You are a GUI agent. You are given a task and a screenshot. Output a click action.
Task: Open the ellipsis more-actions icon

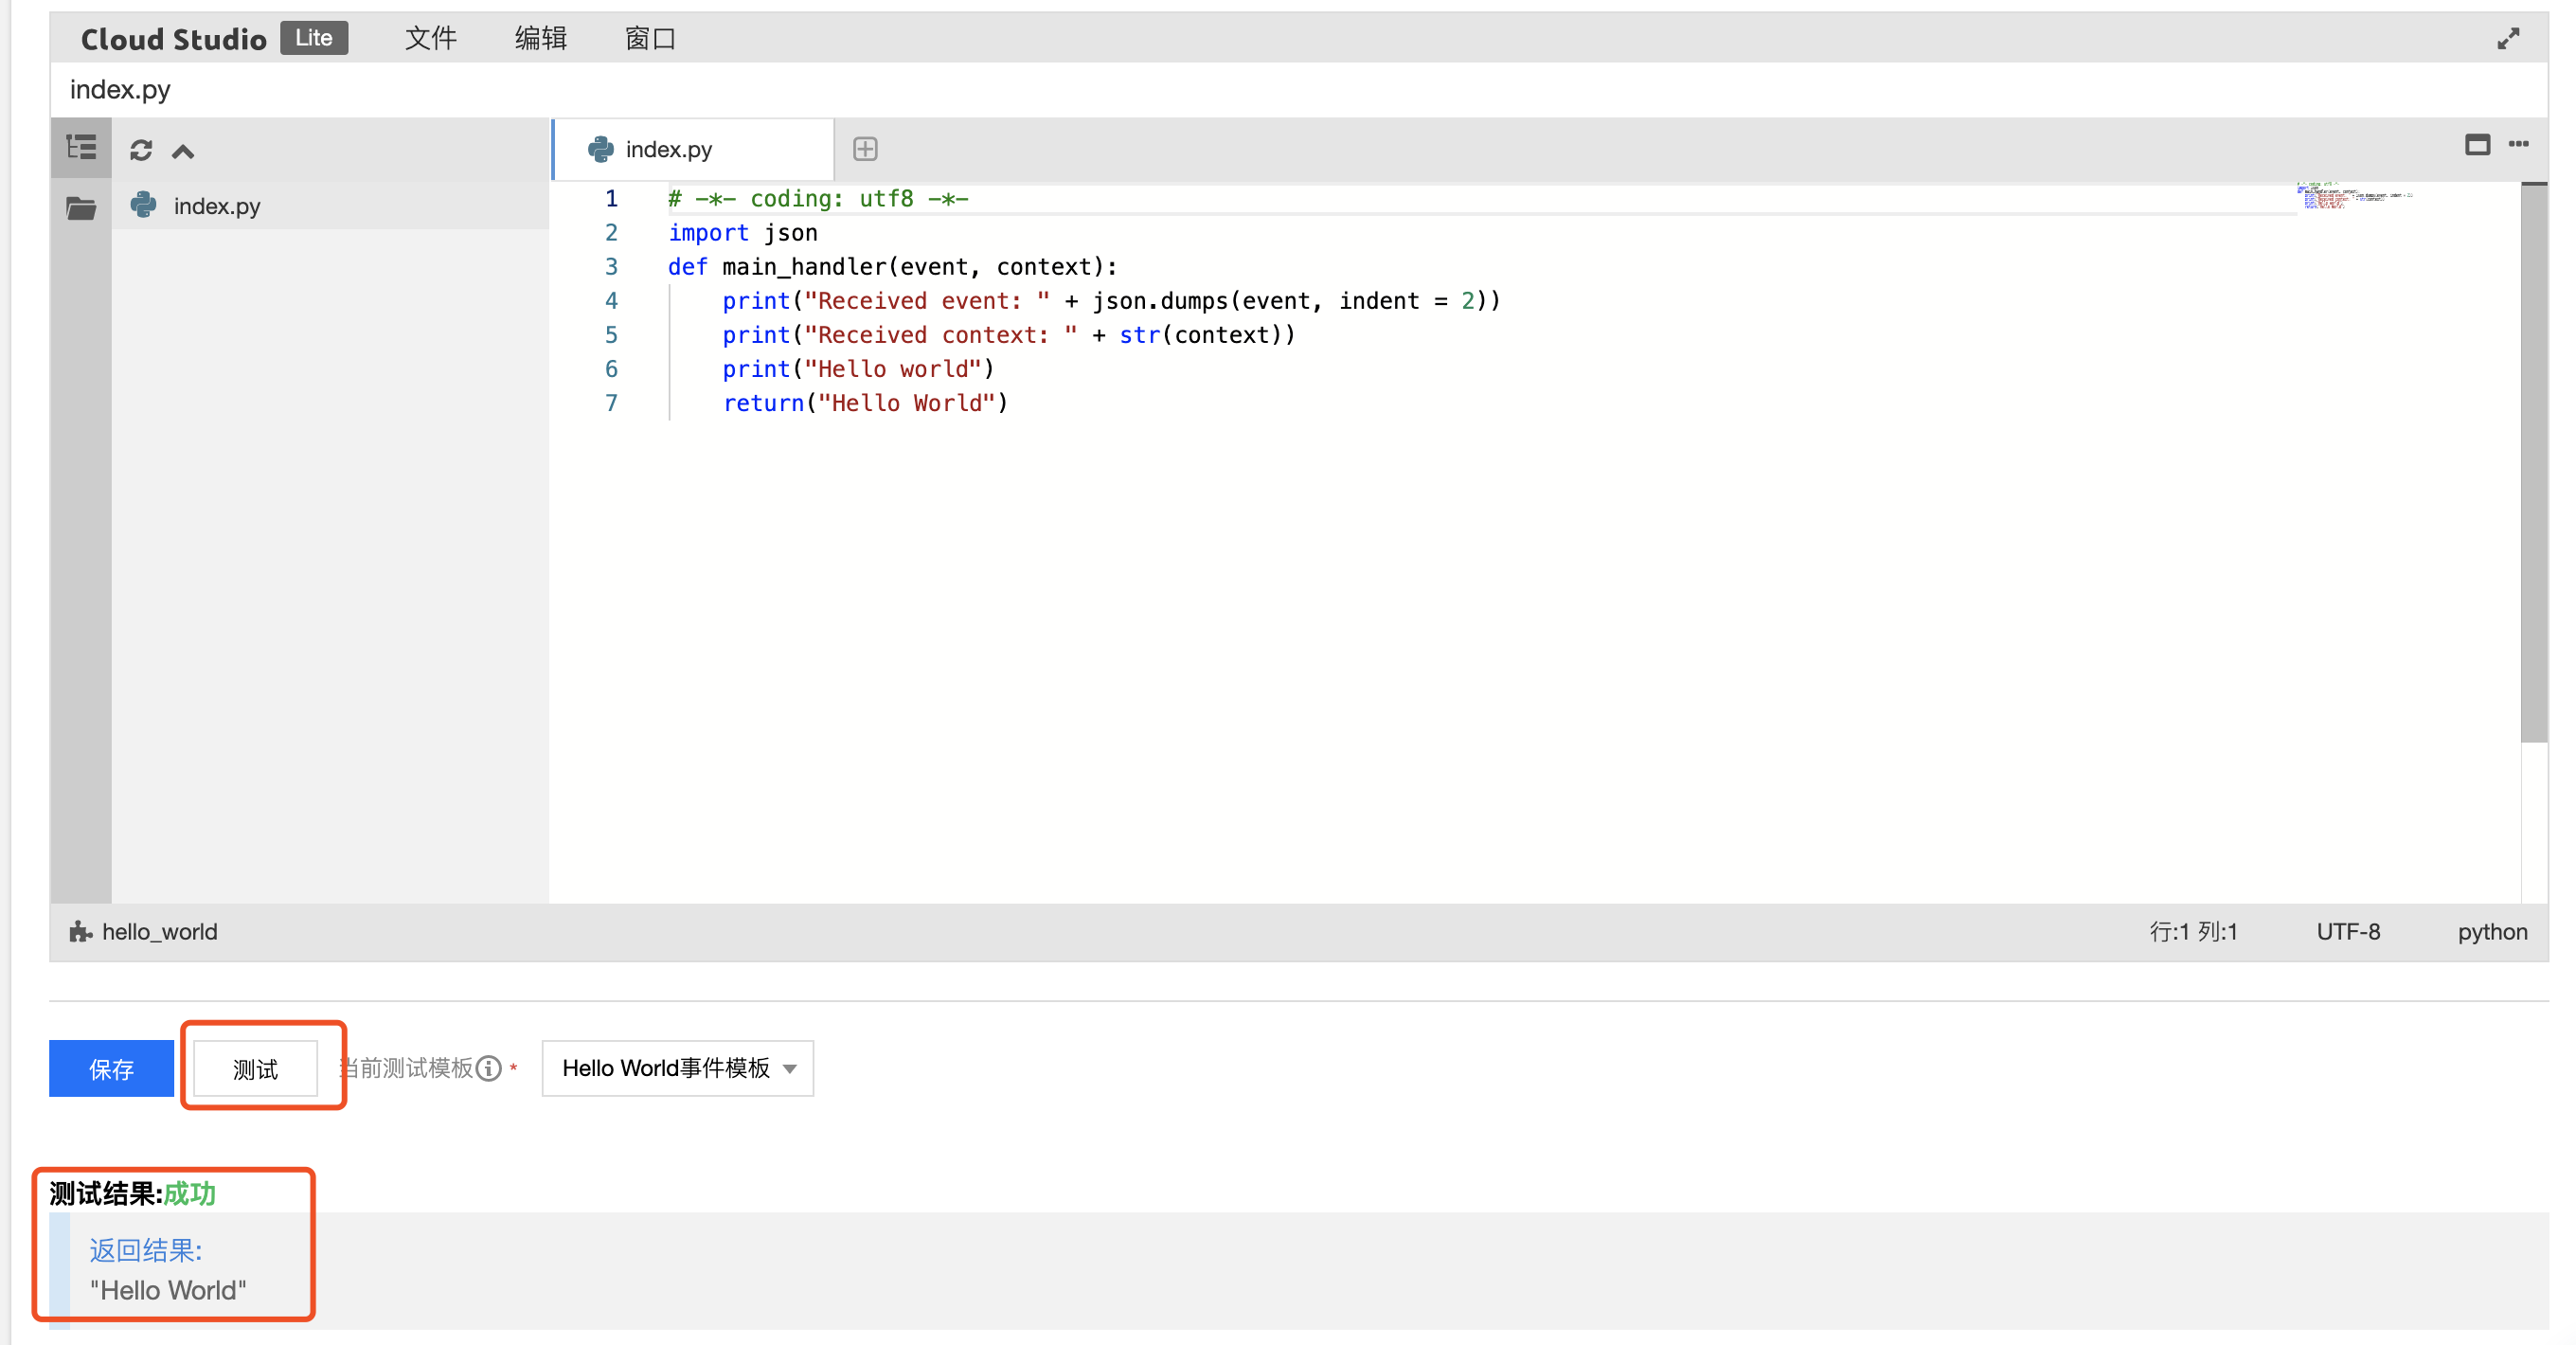2520,146
